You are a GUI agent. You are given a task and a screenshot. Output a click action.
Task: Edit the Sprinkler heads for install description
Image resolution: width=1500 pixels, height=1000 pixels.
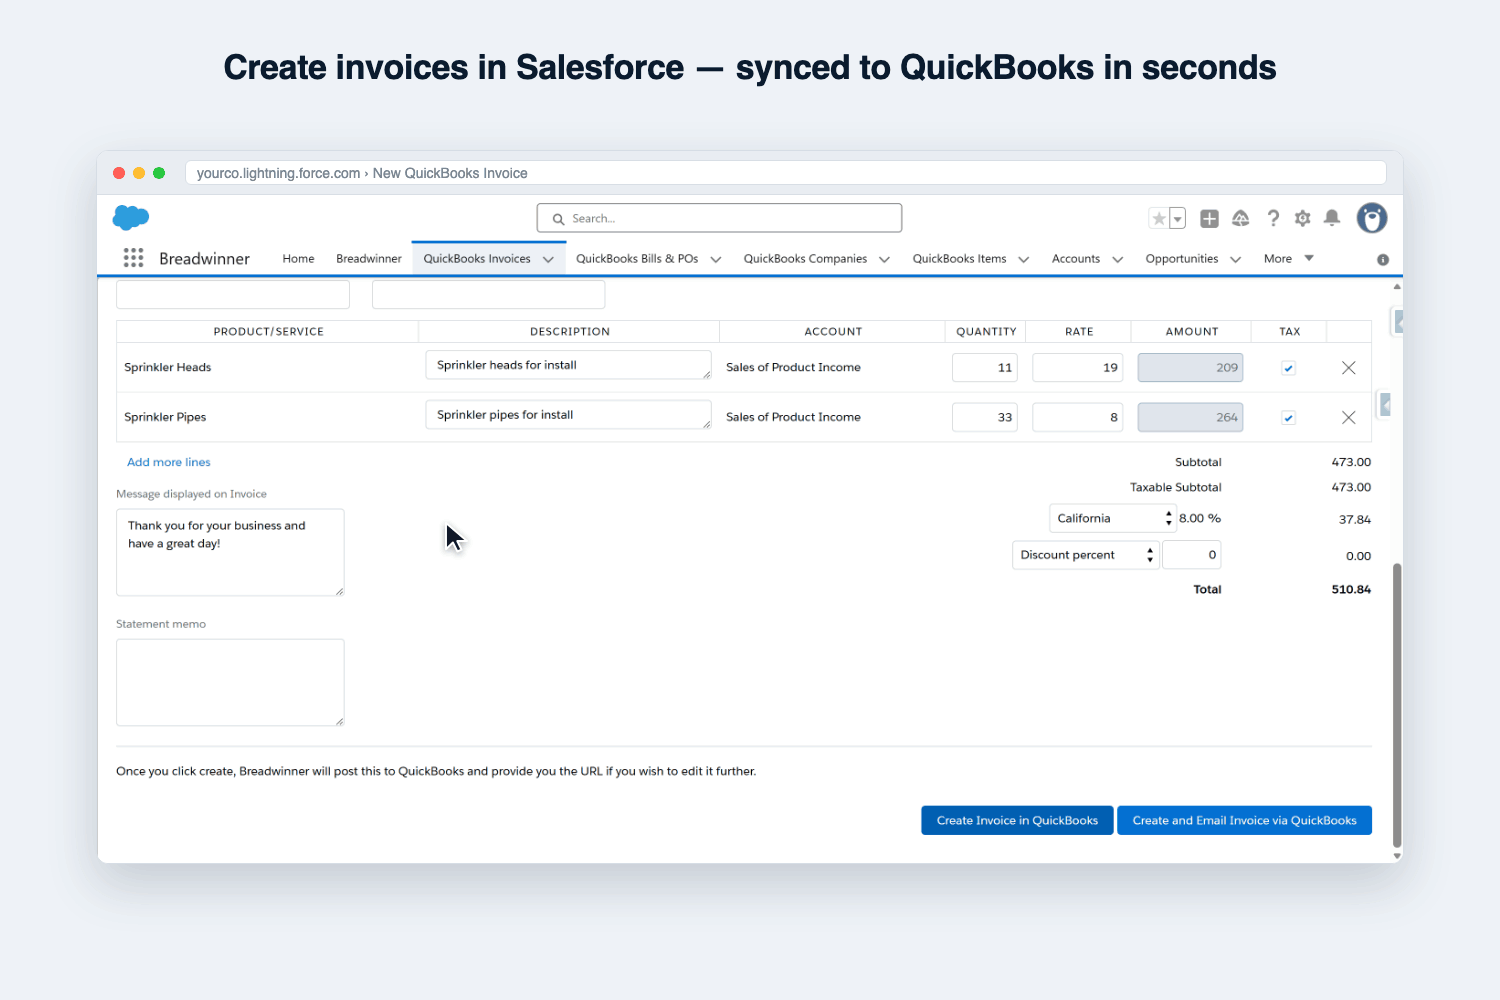tap(568, 365)
